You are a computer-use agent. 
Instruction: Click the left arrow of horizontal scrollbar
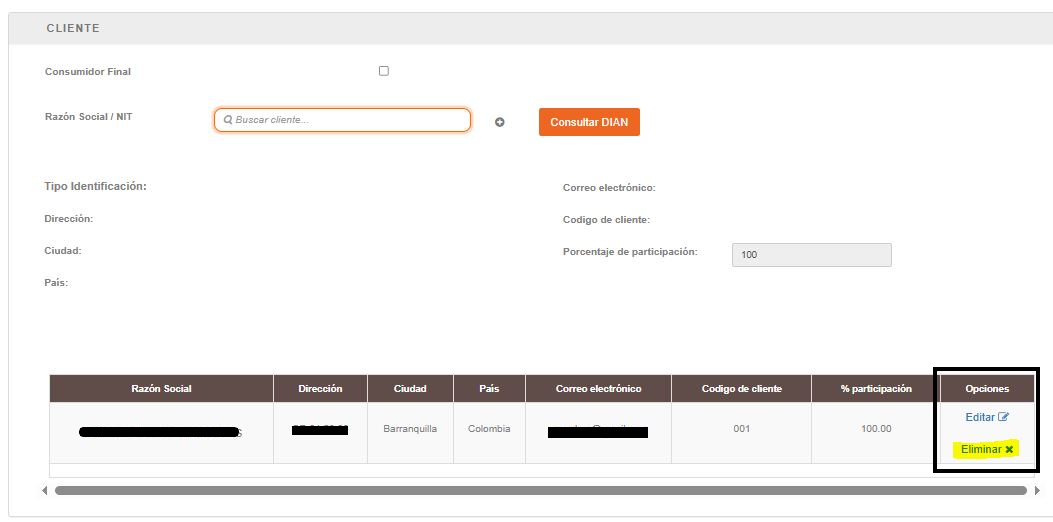(44, 490)
